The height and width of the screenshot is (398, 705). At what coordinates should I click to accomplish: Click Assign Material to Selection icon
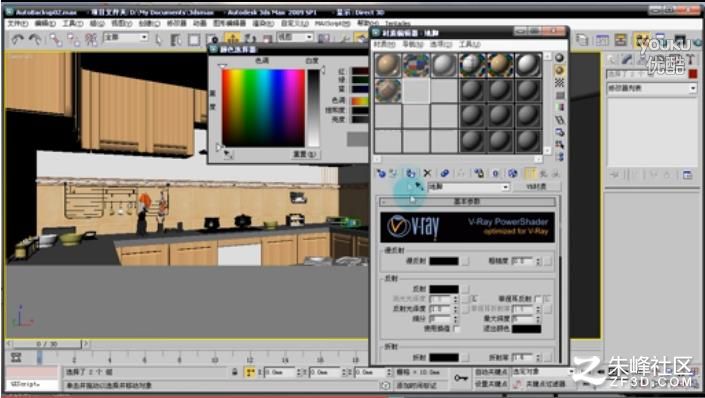click(411, 173)
